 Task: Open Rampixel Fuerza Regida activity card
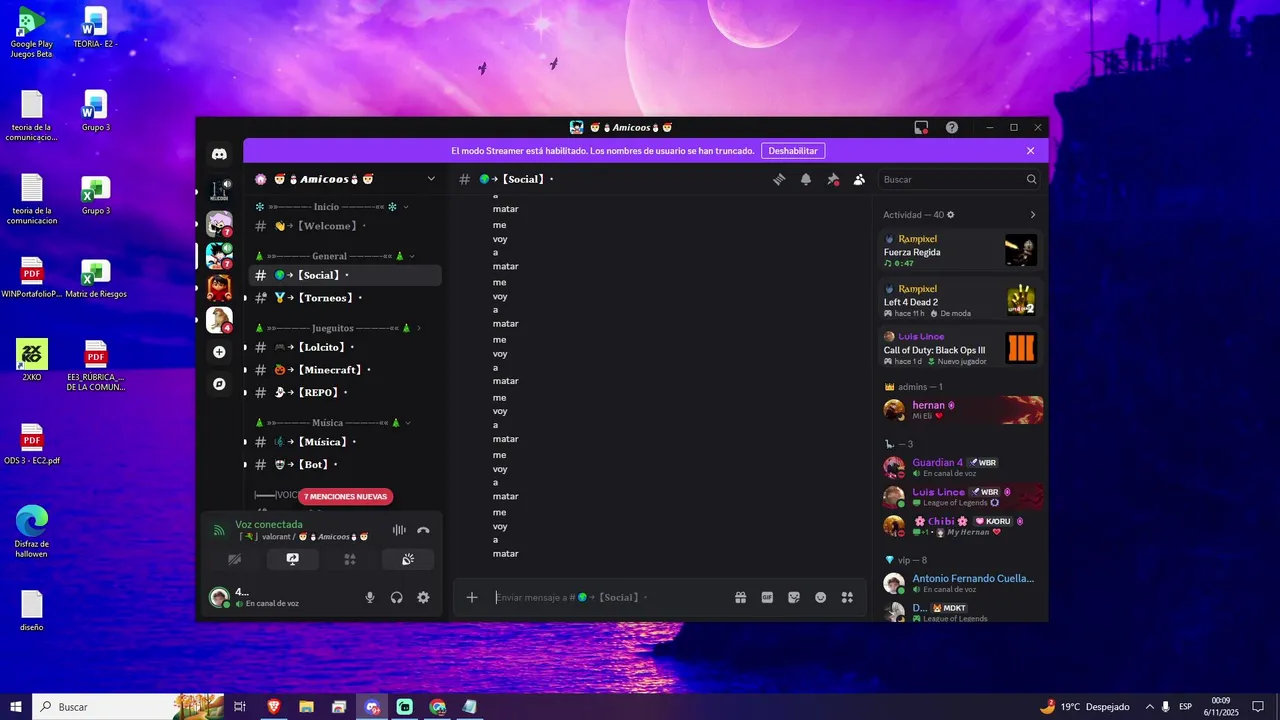(960, 250)
